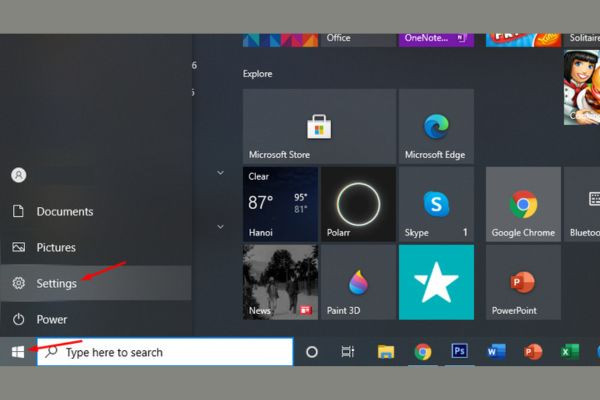Open the Microsoft Edge tile
Image resolution: width=600 pixels, height=400 pixels.
[x=436, y=126]
